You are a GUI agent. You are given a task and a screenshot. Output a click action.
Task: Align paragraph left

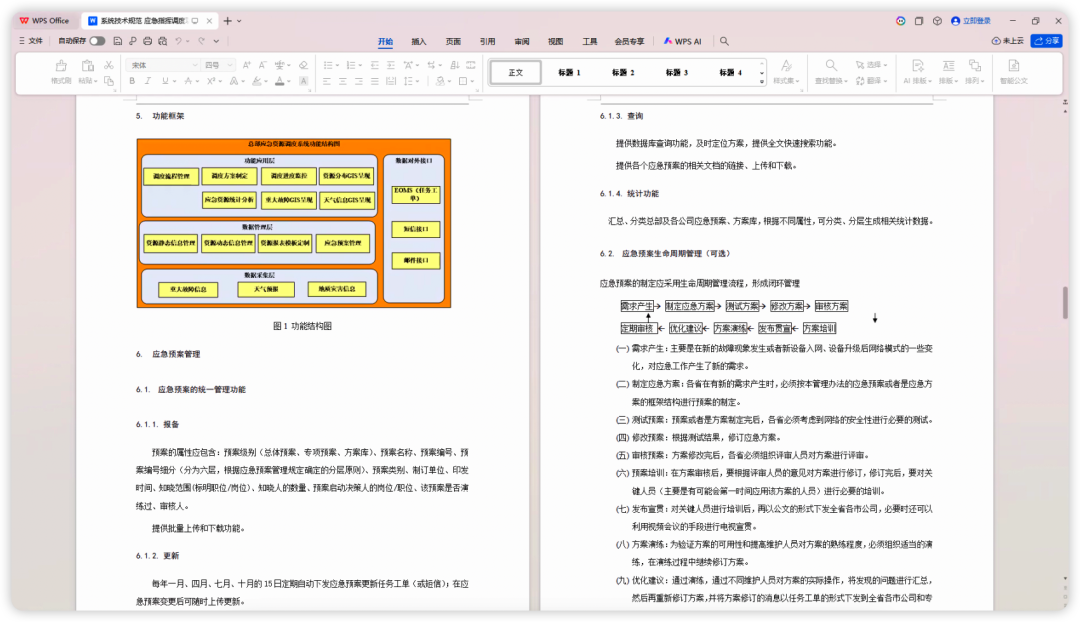326,81
